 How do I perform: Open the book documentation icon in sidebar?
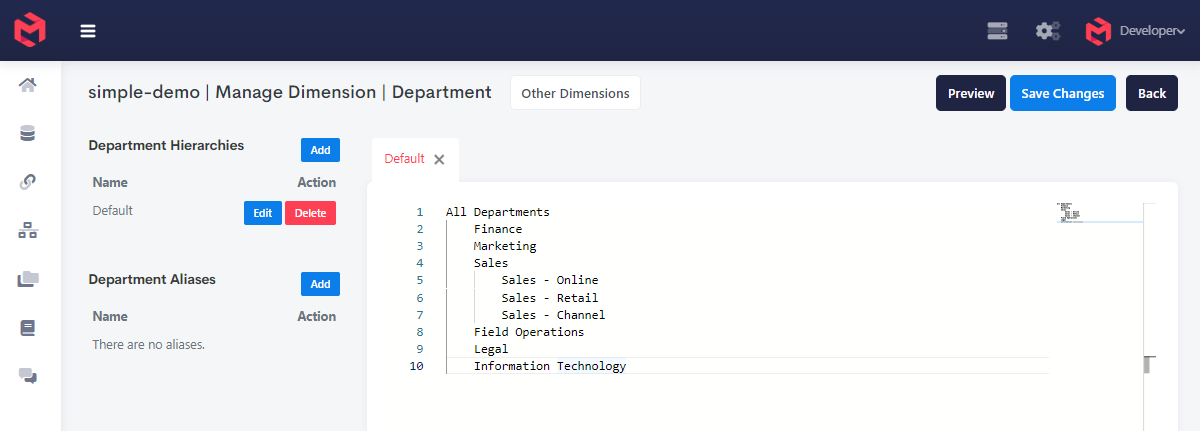(x=28, y=327)
